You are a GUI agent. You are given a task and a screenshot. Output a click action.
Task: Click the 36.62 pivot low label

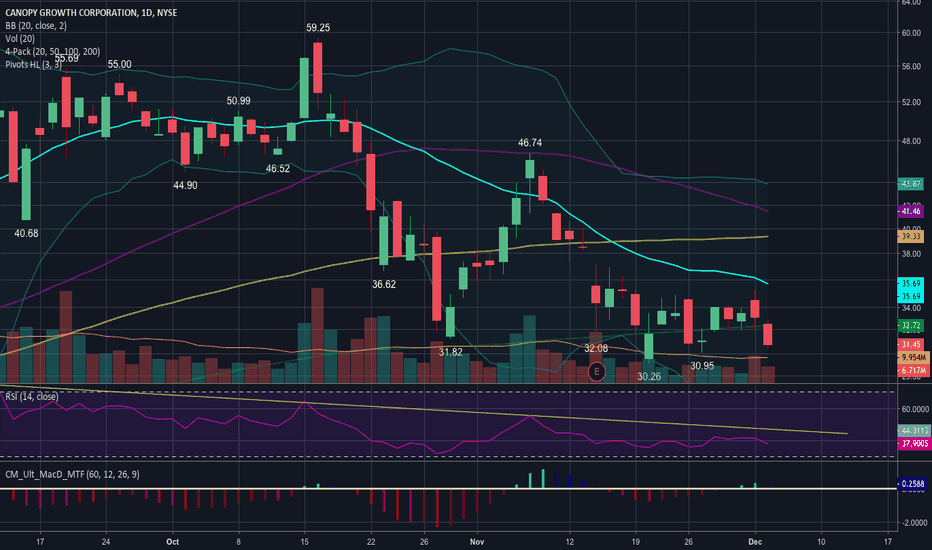click(x=384, y=285)
